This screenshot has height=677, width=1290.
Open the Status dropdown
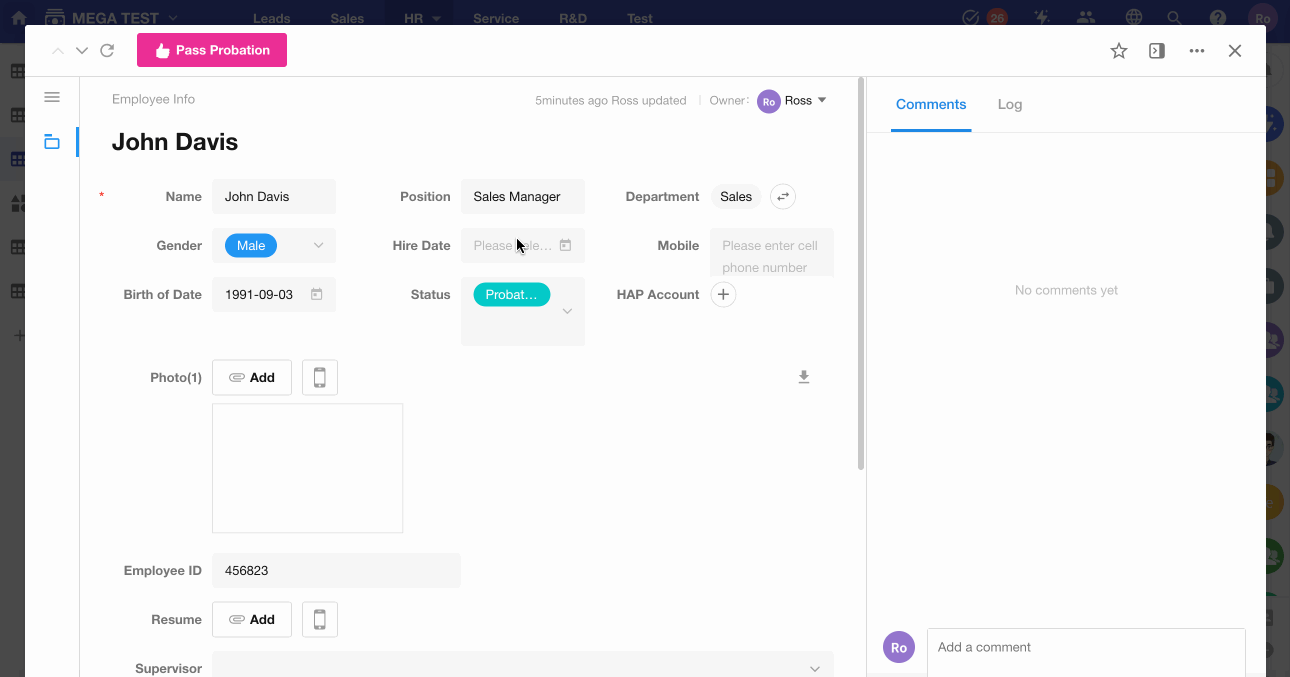[x=566, y=311]
